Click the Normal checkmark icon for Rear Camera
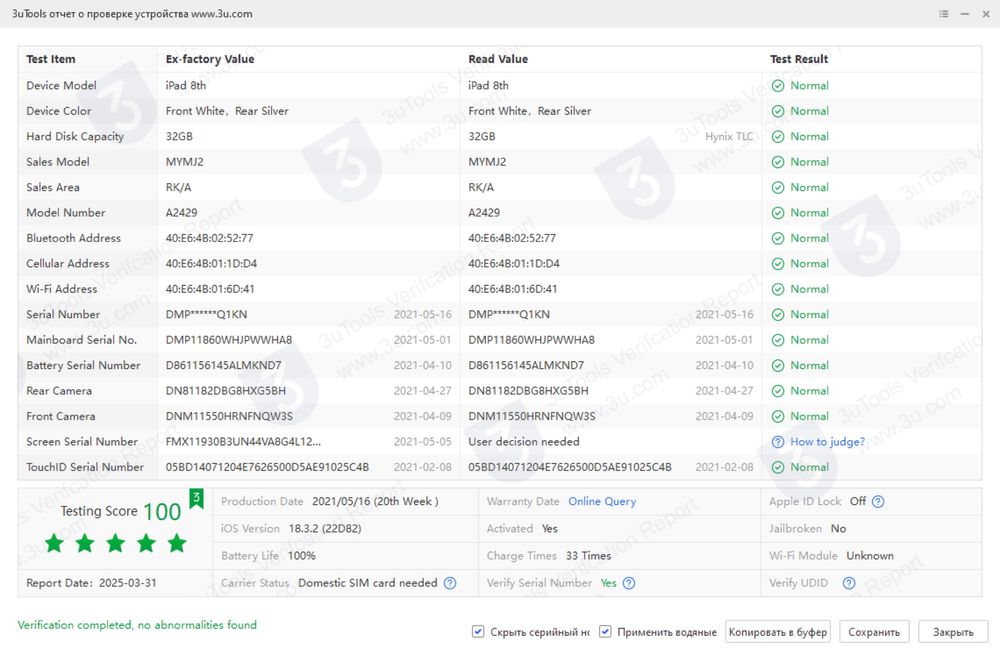1000x657 pixels. click(777, 391)
